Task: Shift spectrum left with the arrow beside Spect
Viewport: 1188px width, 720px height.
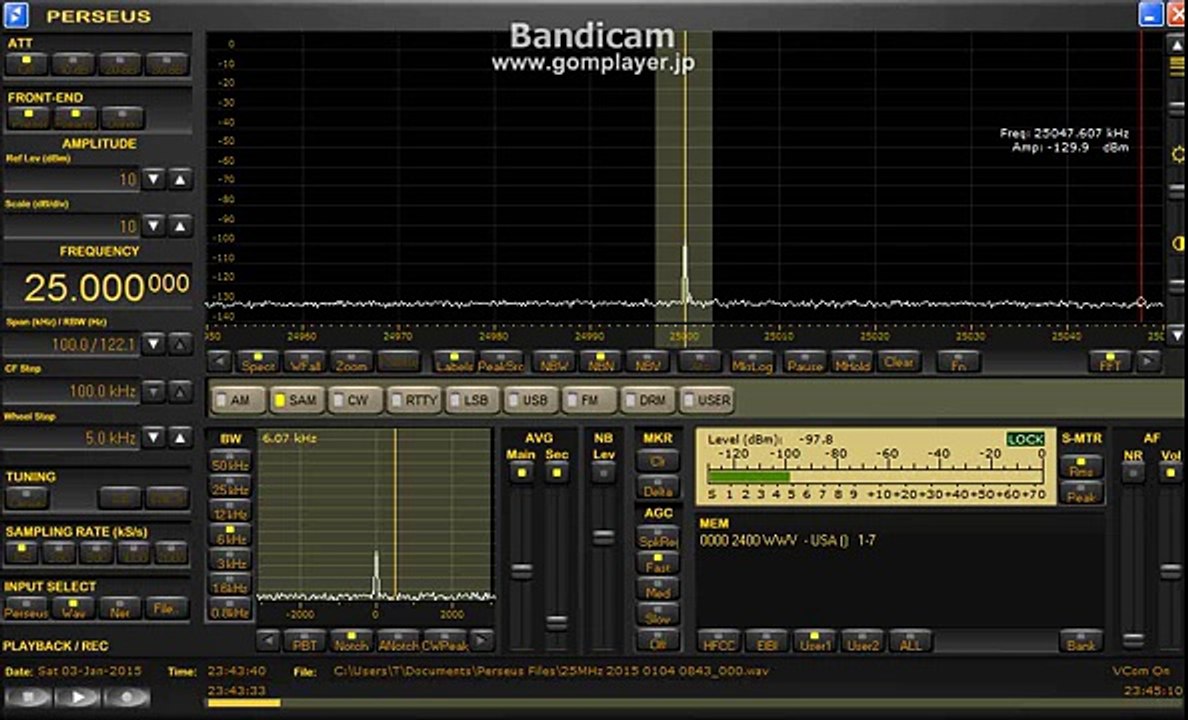Action: pyautogui.click(x=219, y=362)
